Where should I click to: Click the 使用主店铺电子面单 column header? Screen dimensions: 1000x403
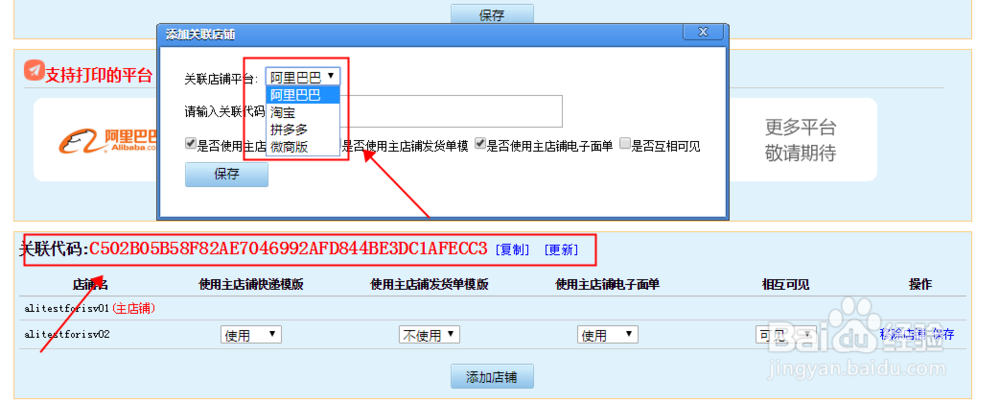608,285
